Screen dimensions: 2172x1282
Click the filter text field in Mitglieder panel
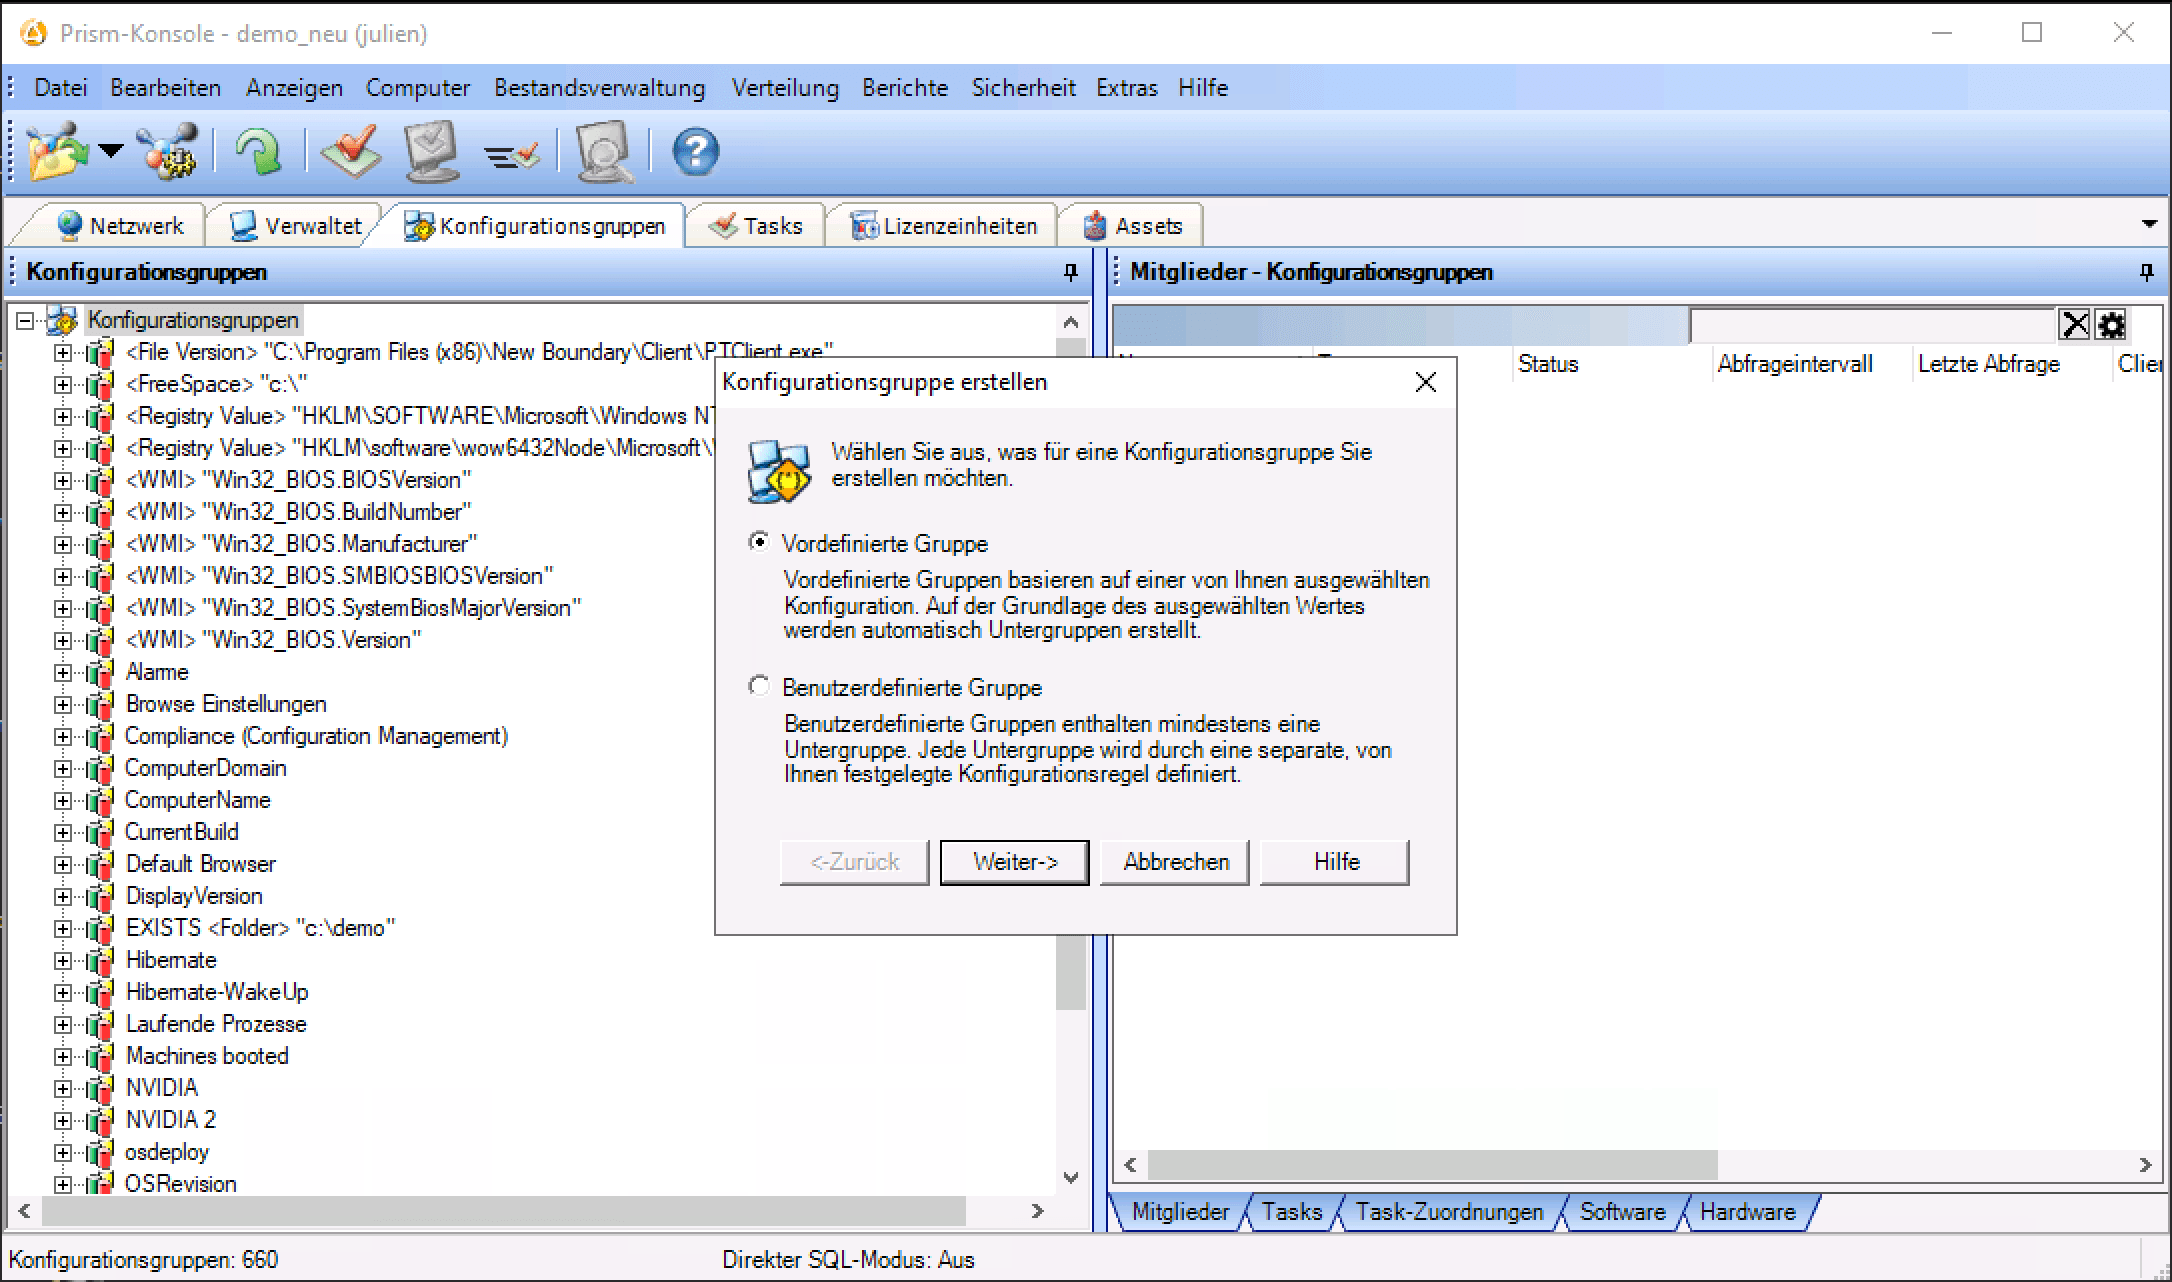point(1872,325)
